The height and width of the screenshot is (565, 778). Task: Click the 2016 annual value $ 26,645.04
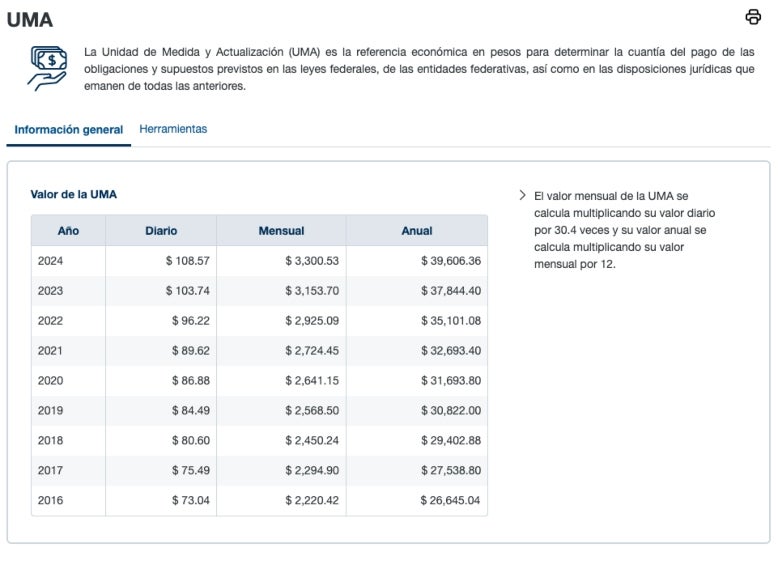[451, 501]
